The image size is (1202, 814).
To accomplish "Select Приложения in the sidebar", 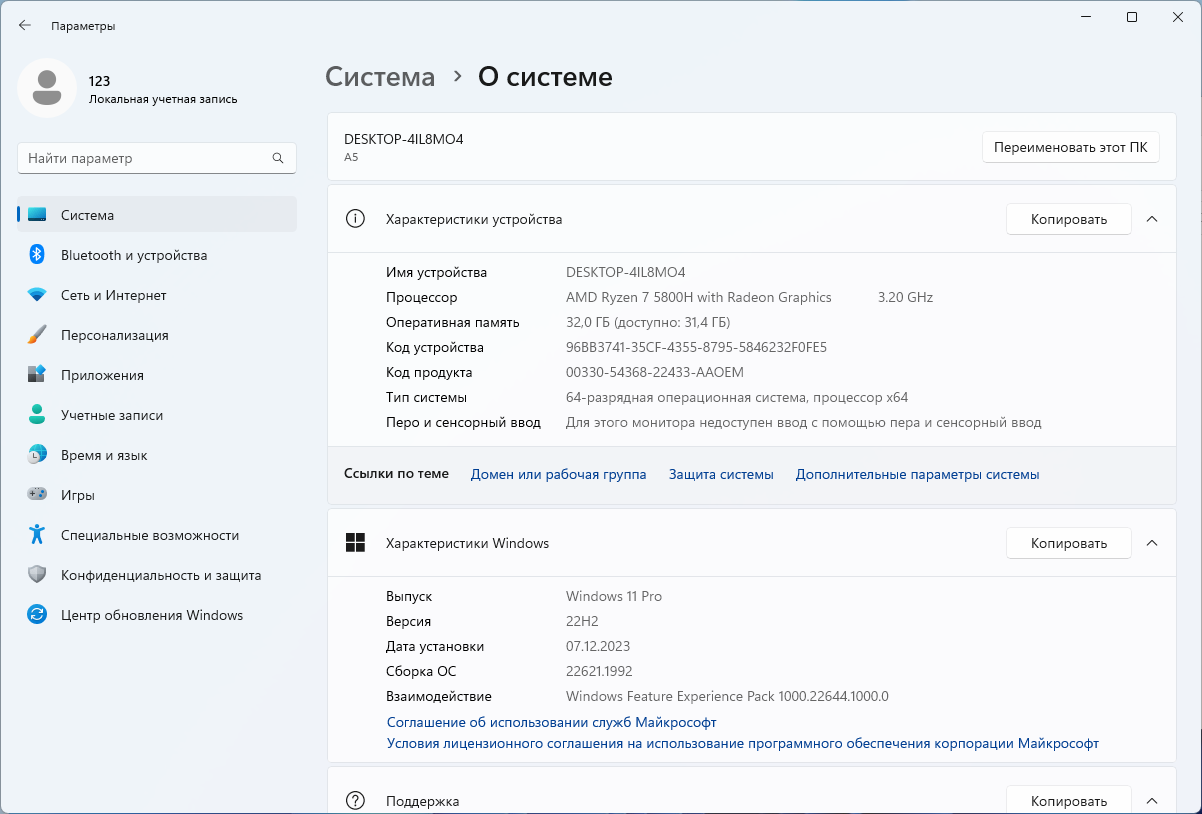I will [x=157, y=375].
